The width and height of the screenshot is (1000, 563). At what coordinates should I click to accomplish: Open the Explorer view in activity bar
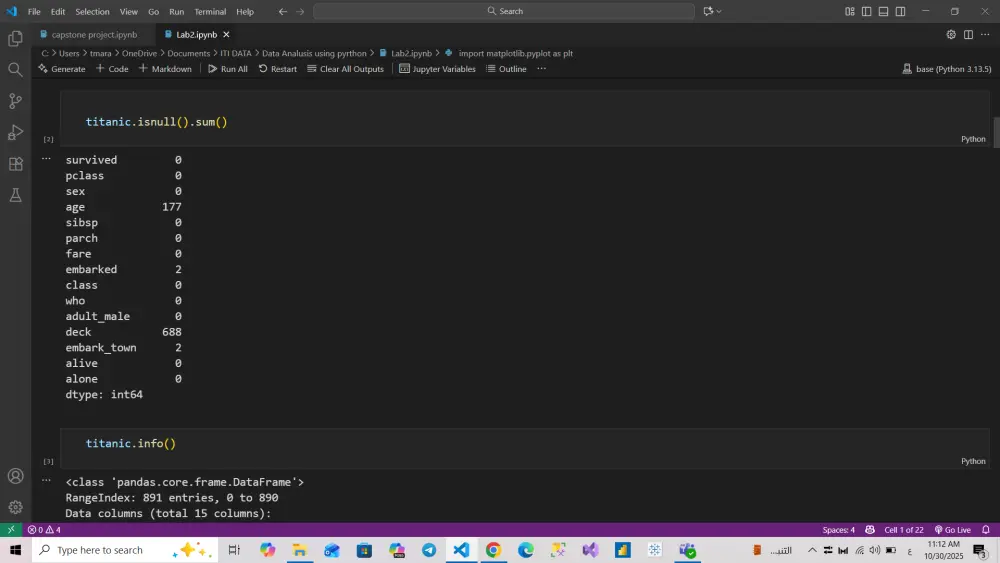pyautogui.click(x=15, y=39)
